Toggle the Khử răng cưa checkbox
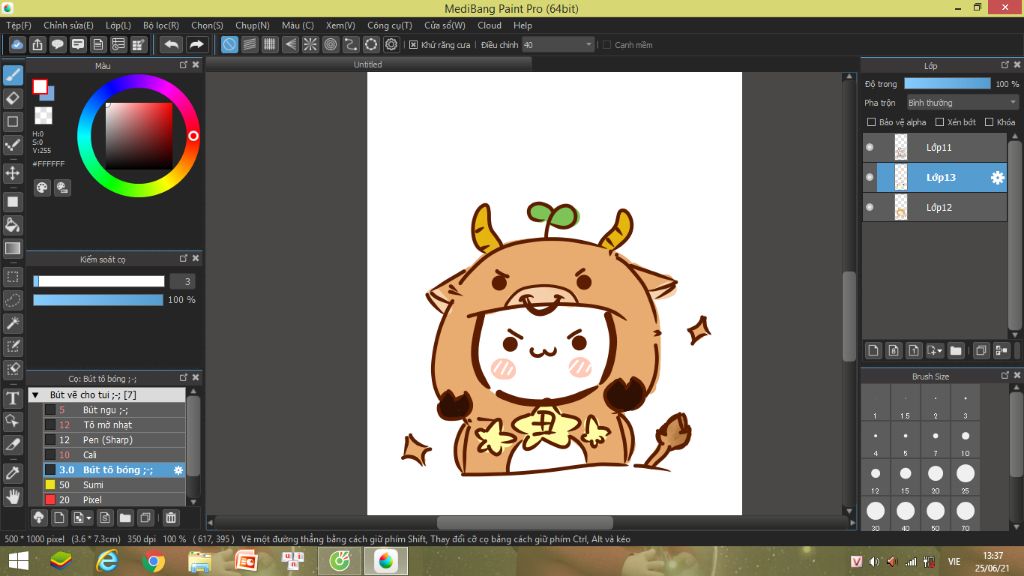 pyautogui.click(x=413, y=45)
